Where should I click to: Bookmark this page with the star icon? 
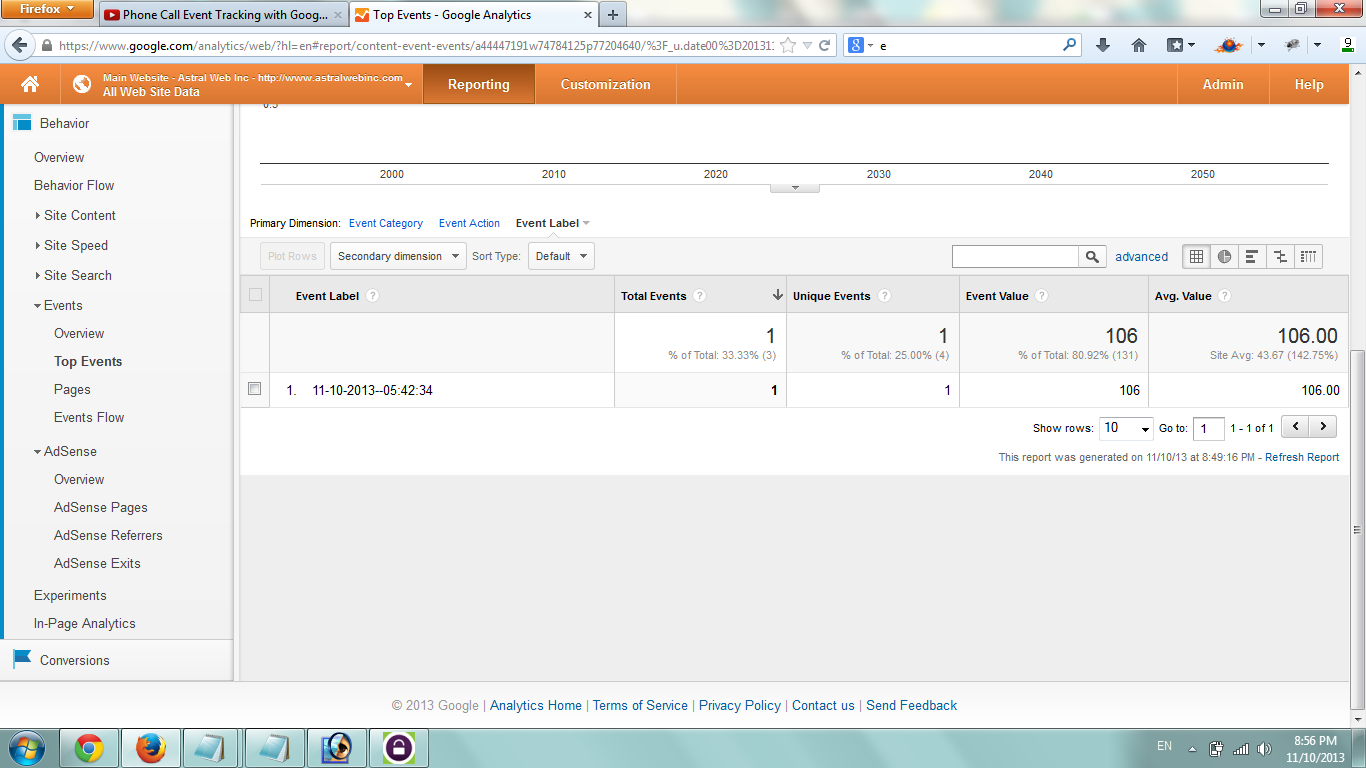[x=788, y=45]
